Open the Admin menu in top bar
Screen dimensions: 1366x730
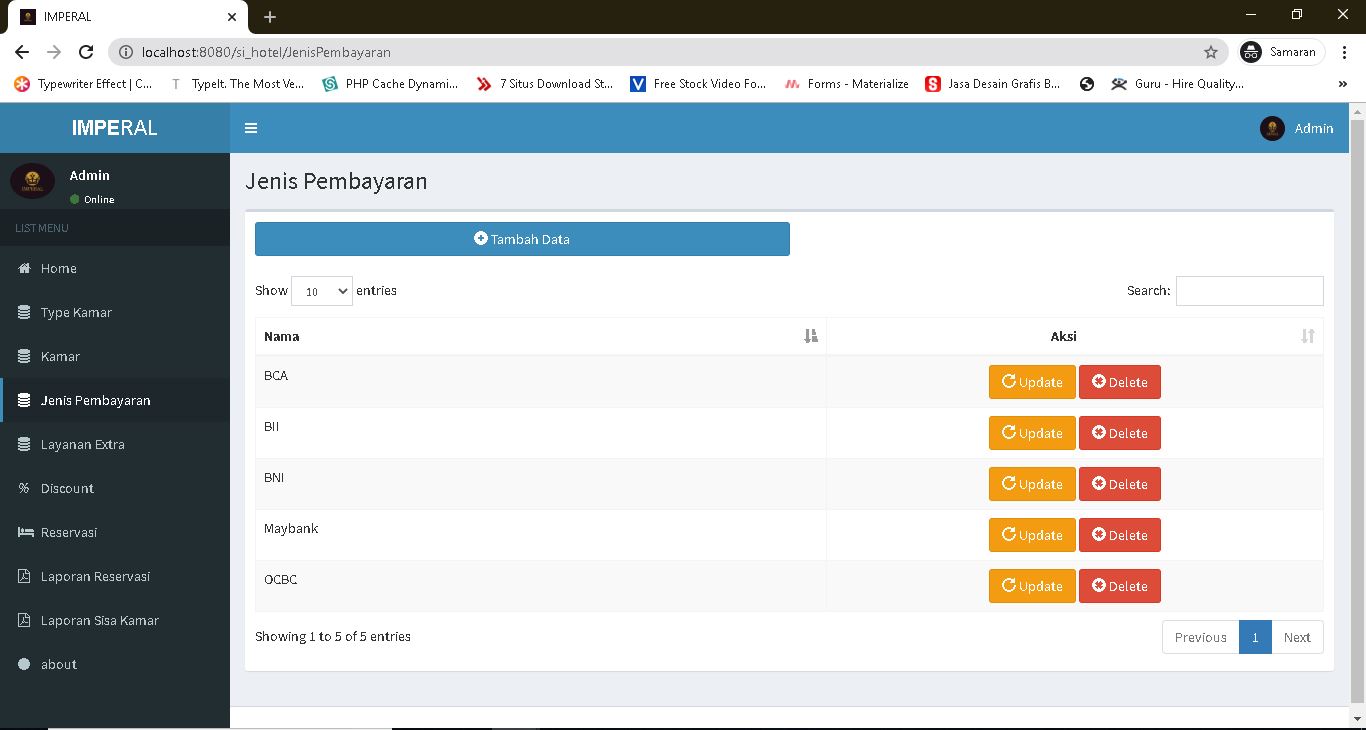click(1297, 128)
